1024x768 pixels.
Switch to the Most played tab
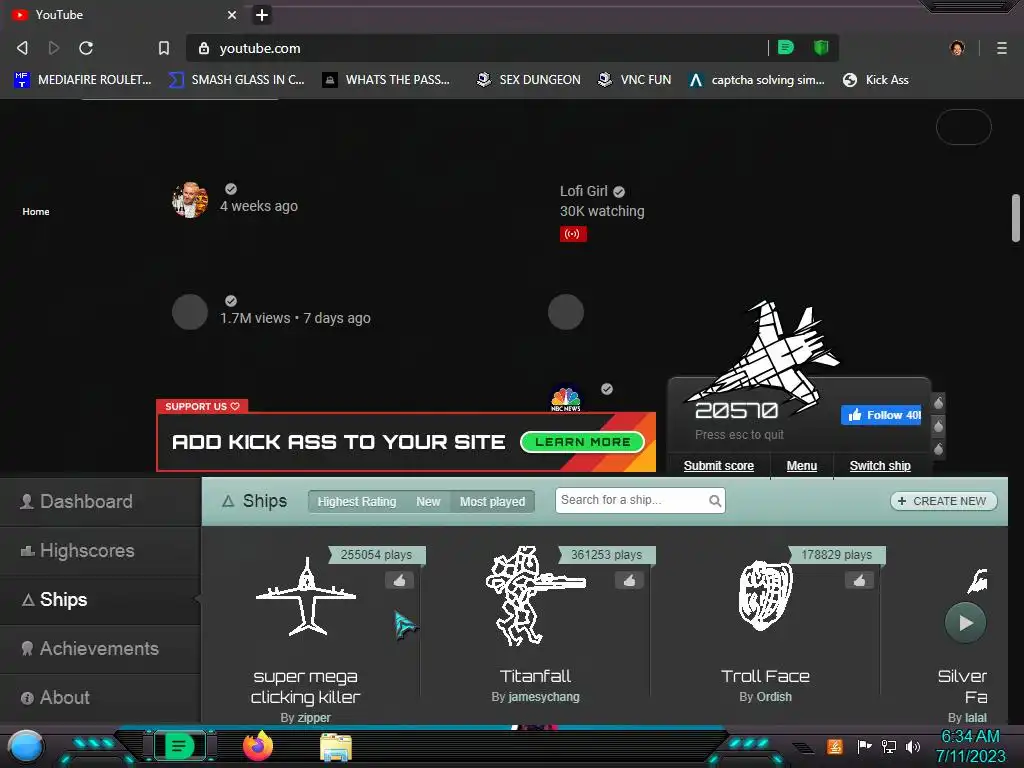[492, 502]
